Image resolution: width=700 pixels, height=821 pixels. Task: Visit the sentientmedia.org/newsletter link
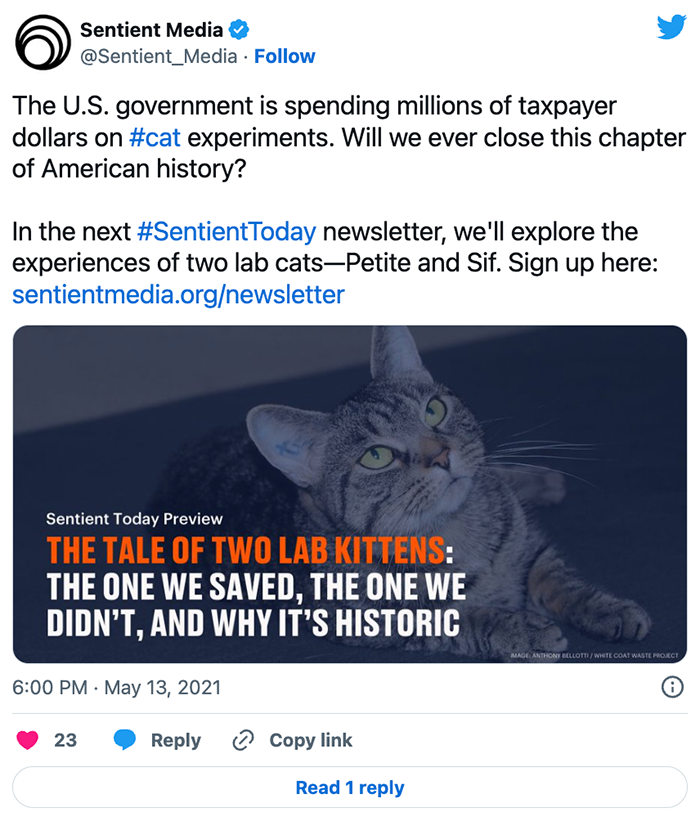coord(178,295)
